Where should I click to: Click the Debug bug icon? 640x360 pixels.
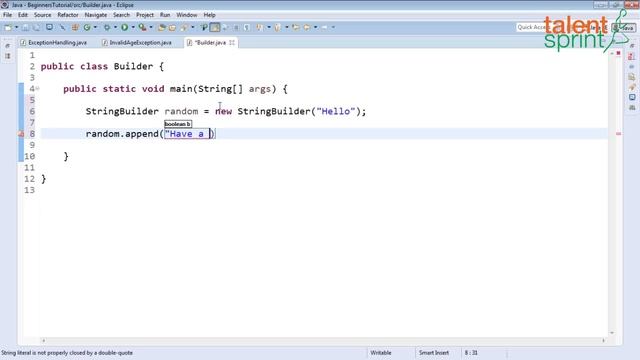point(107,27)
